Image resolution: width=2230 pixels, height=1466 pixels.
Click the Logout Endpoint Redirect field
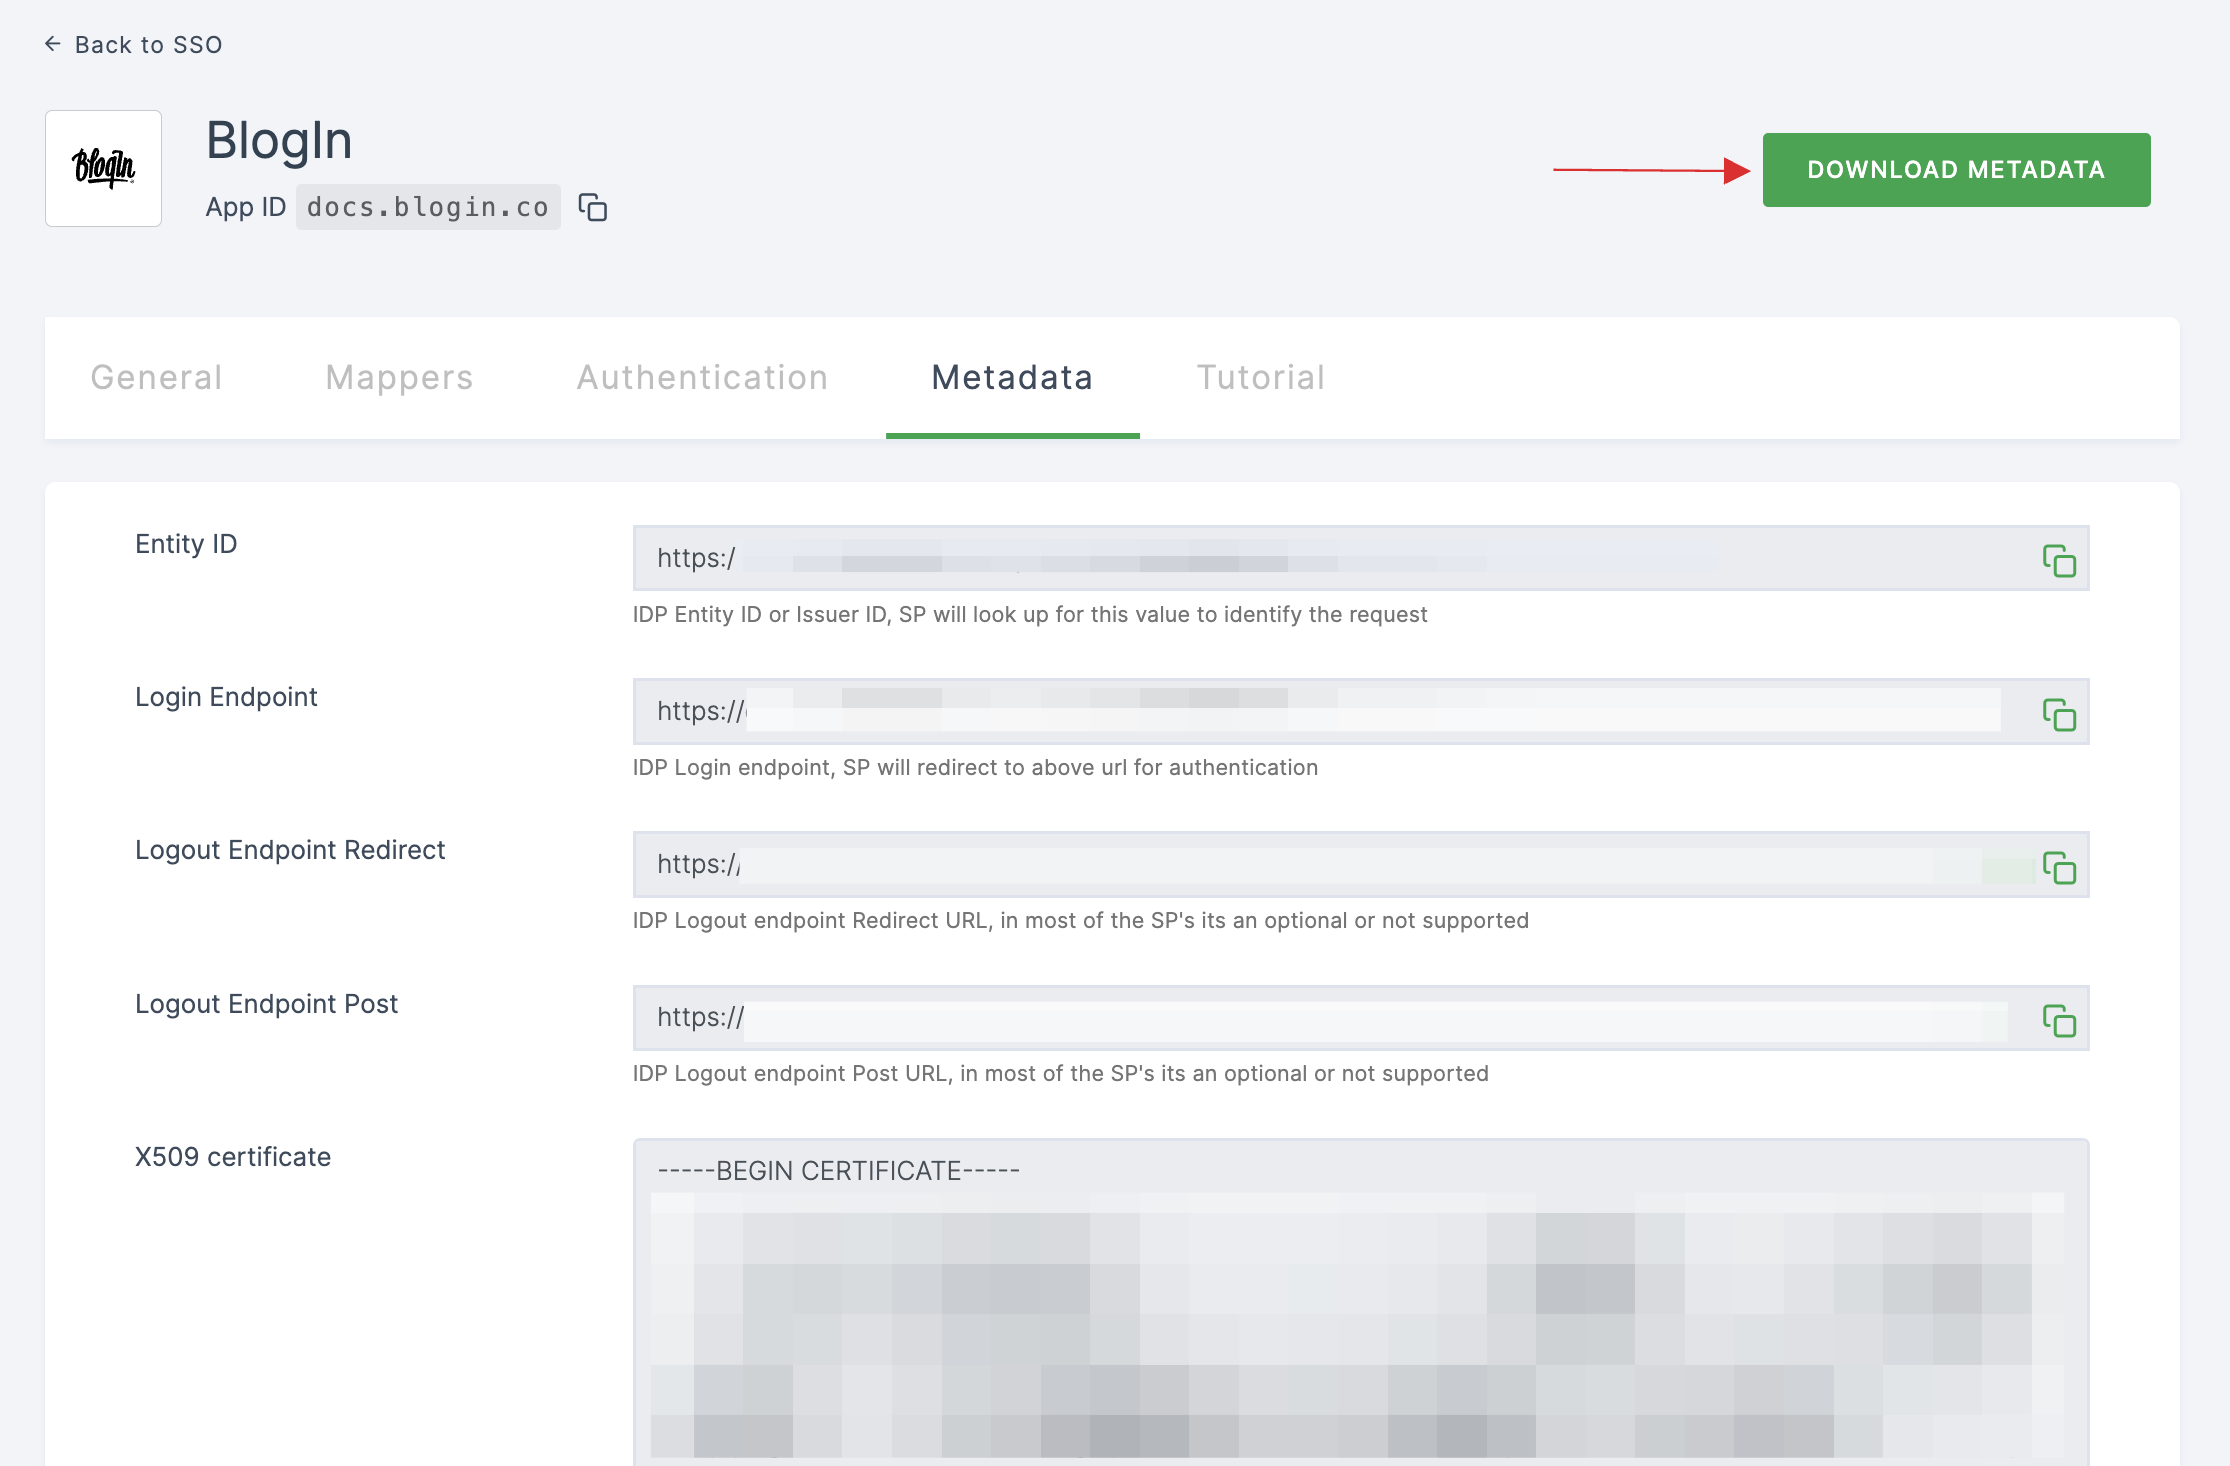coord(1361,864)
